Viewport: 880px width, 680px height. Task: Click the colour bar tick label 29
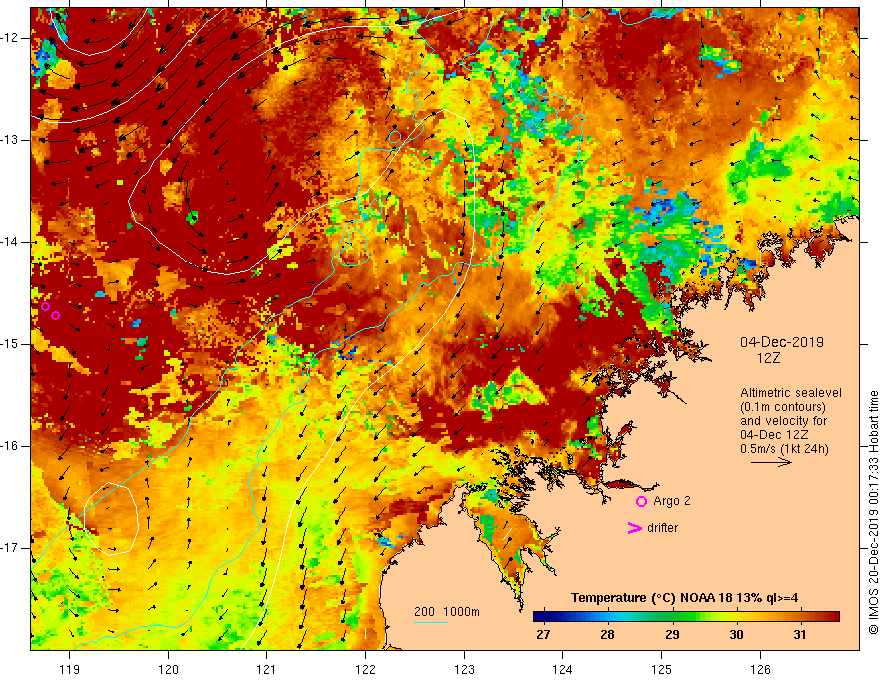[x=672, y=635]
